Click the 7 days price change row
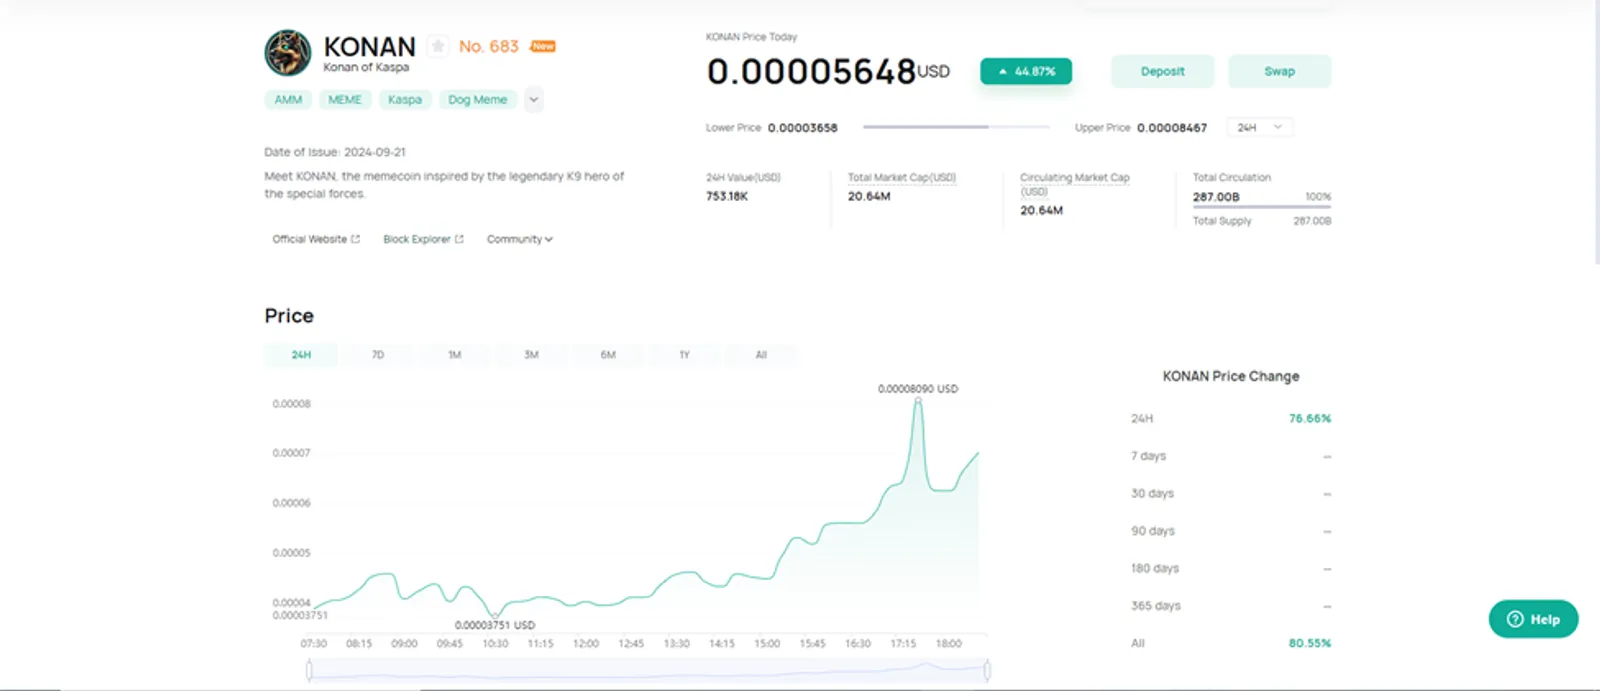1600x691 pixels. click(x=1231, y=456)
